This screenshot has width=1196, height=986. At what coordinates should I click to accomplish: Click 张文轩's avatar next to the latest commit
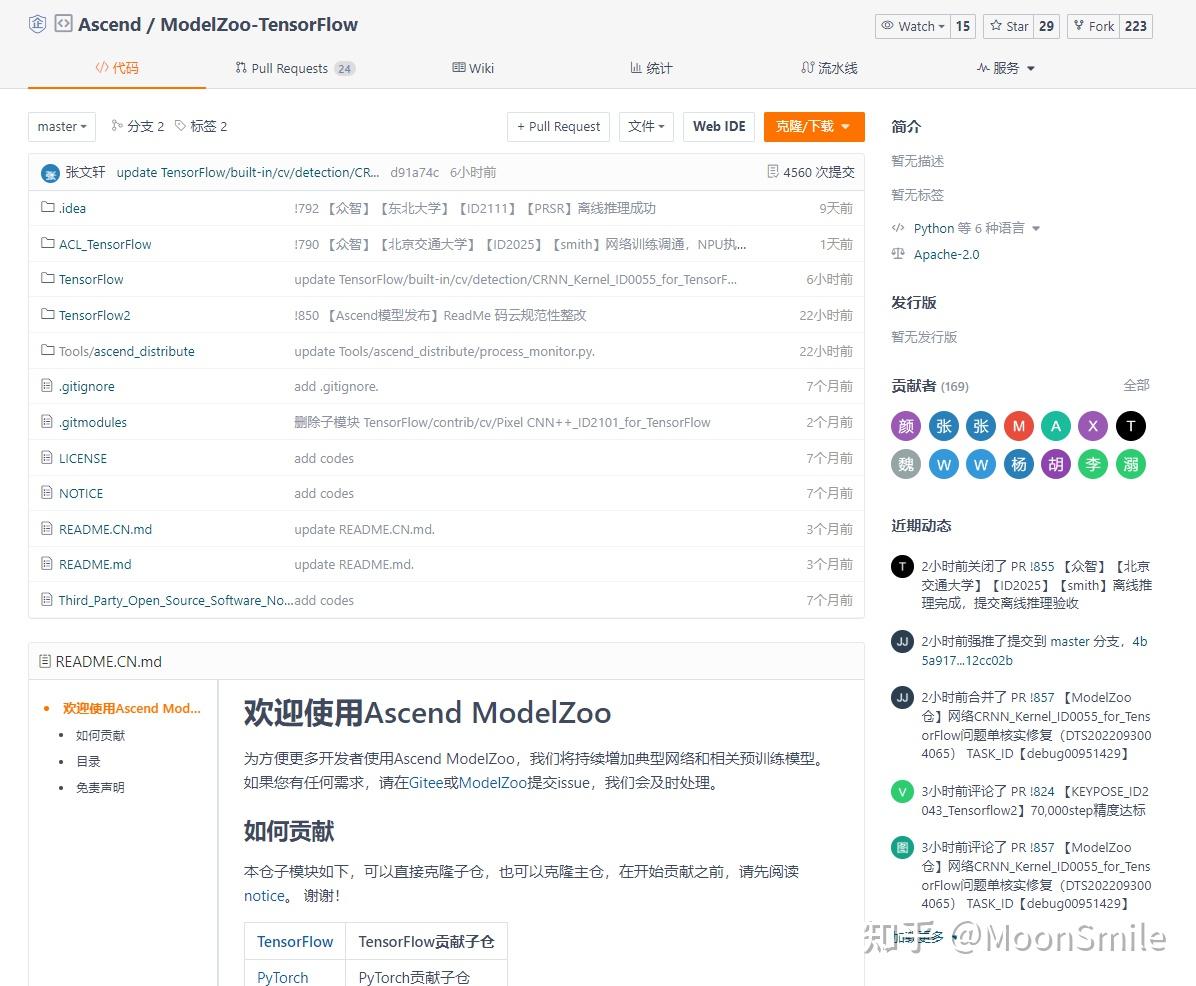(x=50, y=171)
